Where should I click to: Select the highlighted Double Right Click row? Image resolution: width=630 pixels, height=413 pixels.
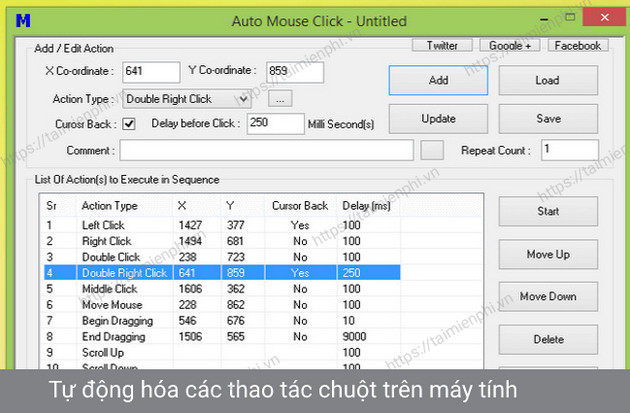tap(222, 273)
